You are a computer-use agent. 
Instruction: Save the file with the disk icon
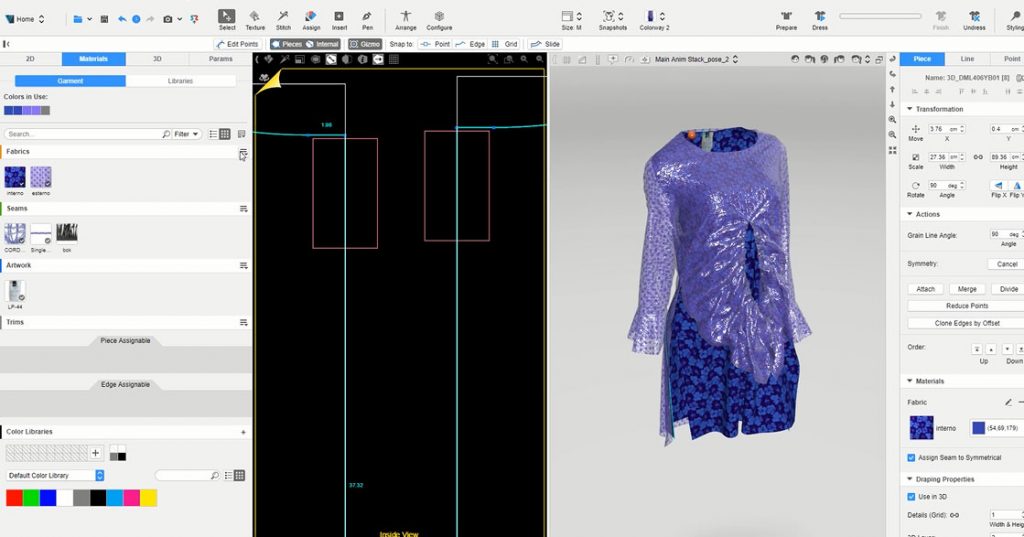pyautogui.click(x=104, y=19)
